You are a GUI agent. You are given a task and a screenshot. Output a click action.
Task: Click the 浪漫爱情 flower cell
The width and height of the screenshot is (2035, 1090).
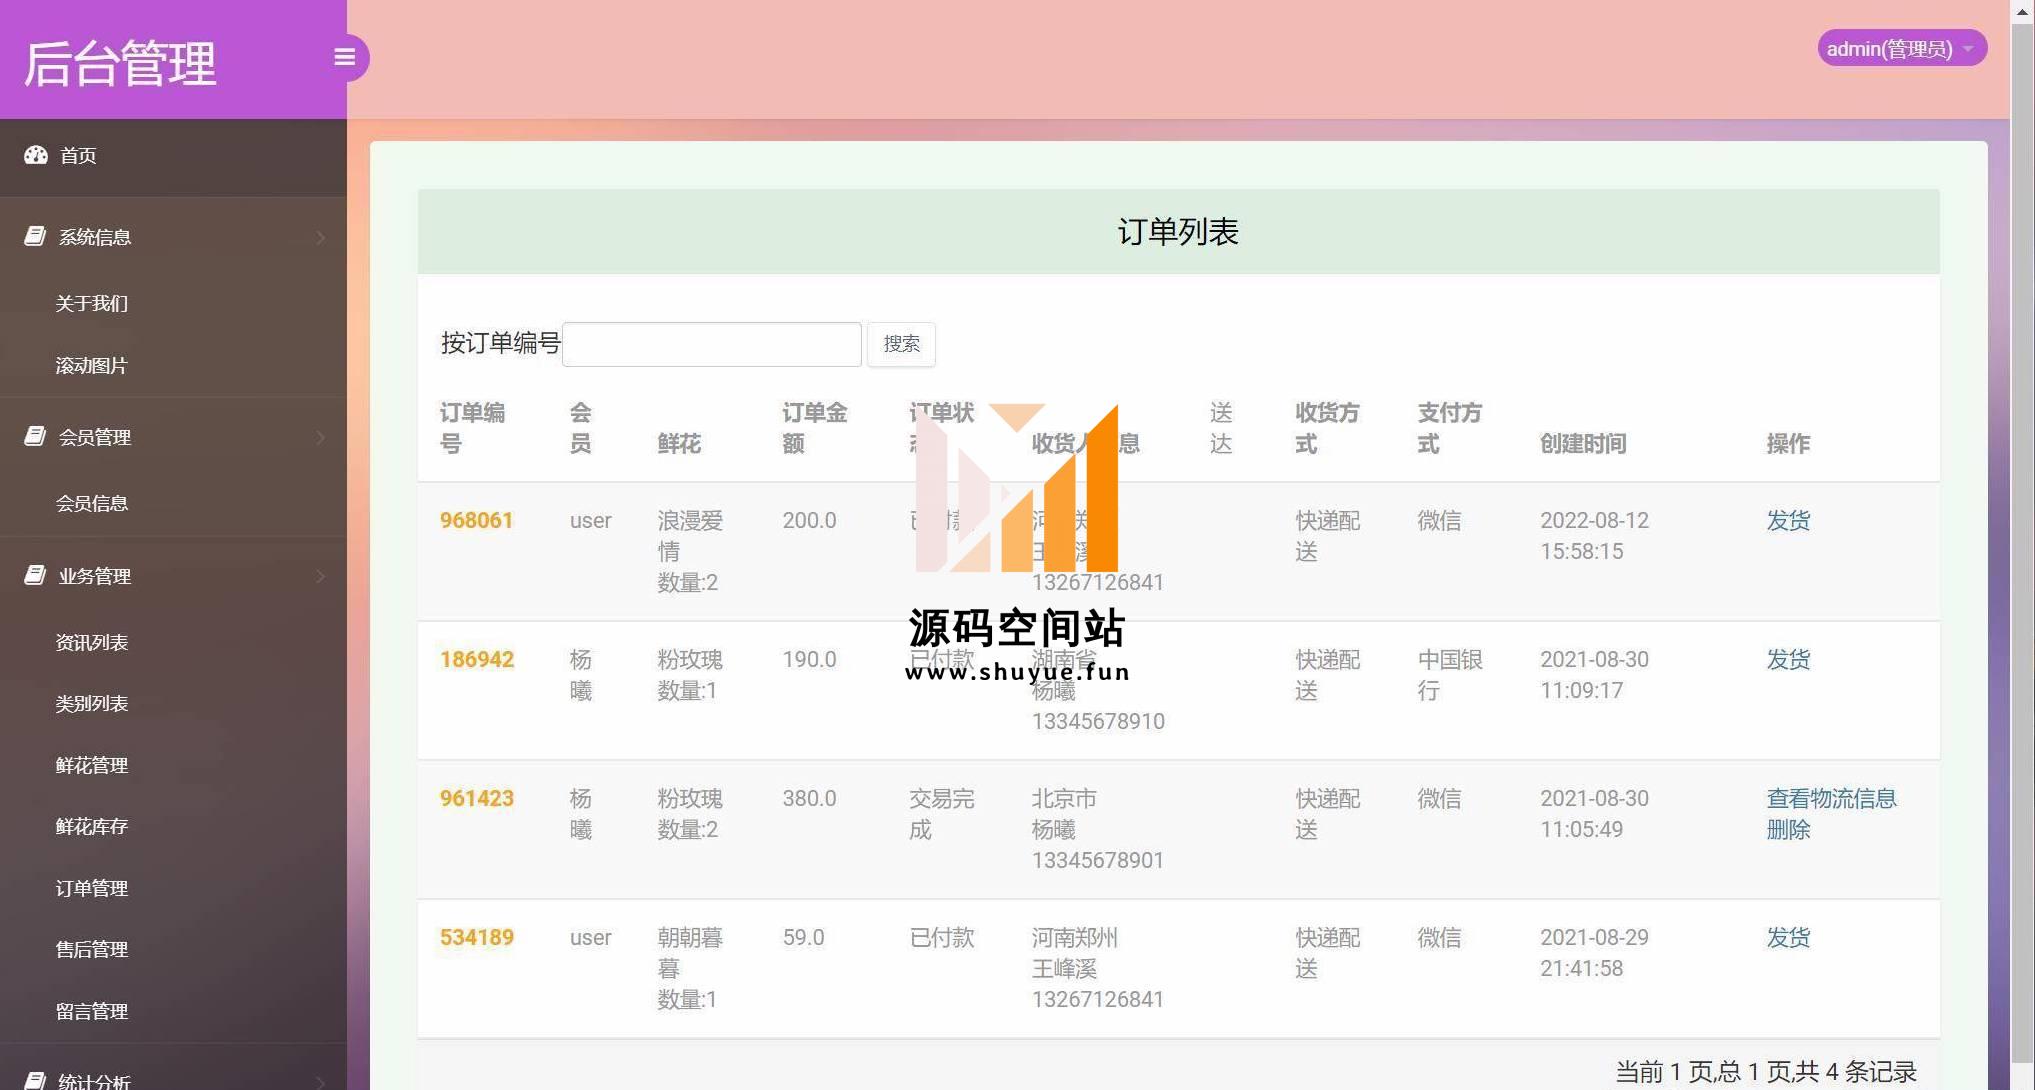pyautogui.click(x=690, y=536)
